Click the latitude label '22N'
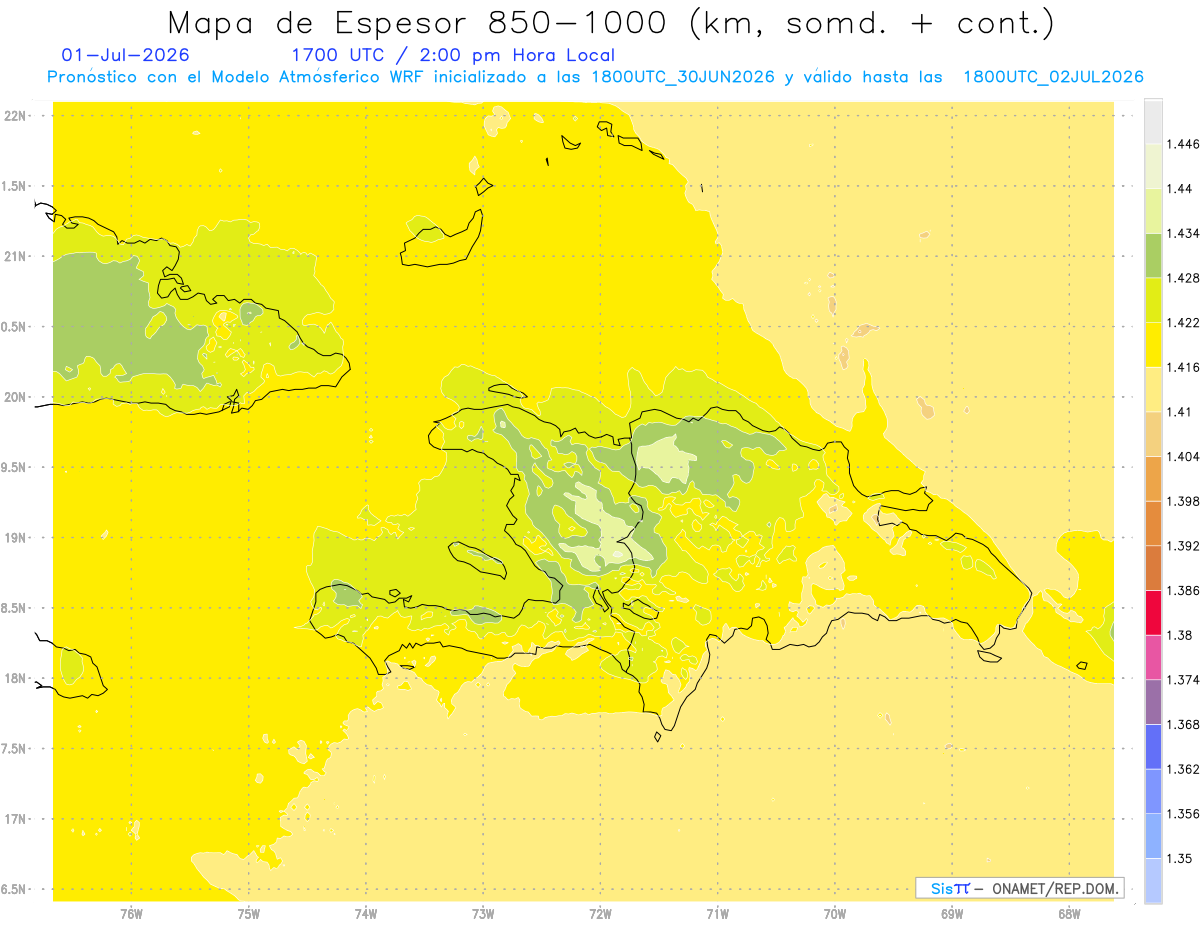The width and height of the screenshot is (1200, 927). tap(15, 115)
